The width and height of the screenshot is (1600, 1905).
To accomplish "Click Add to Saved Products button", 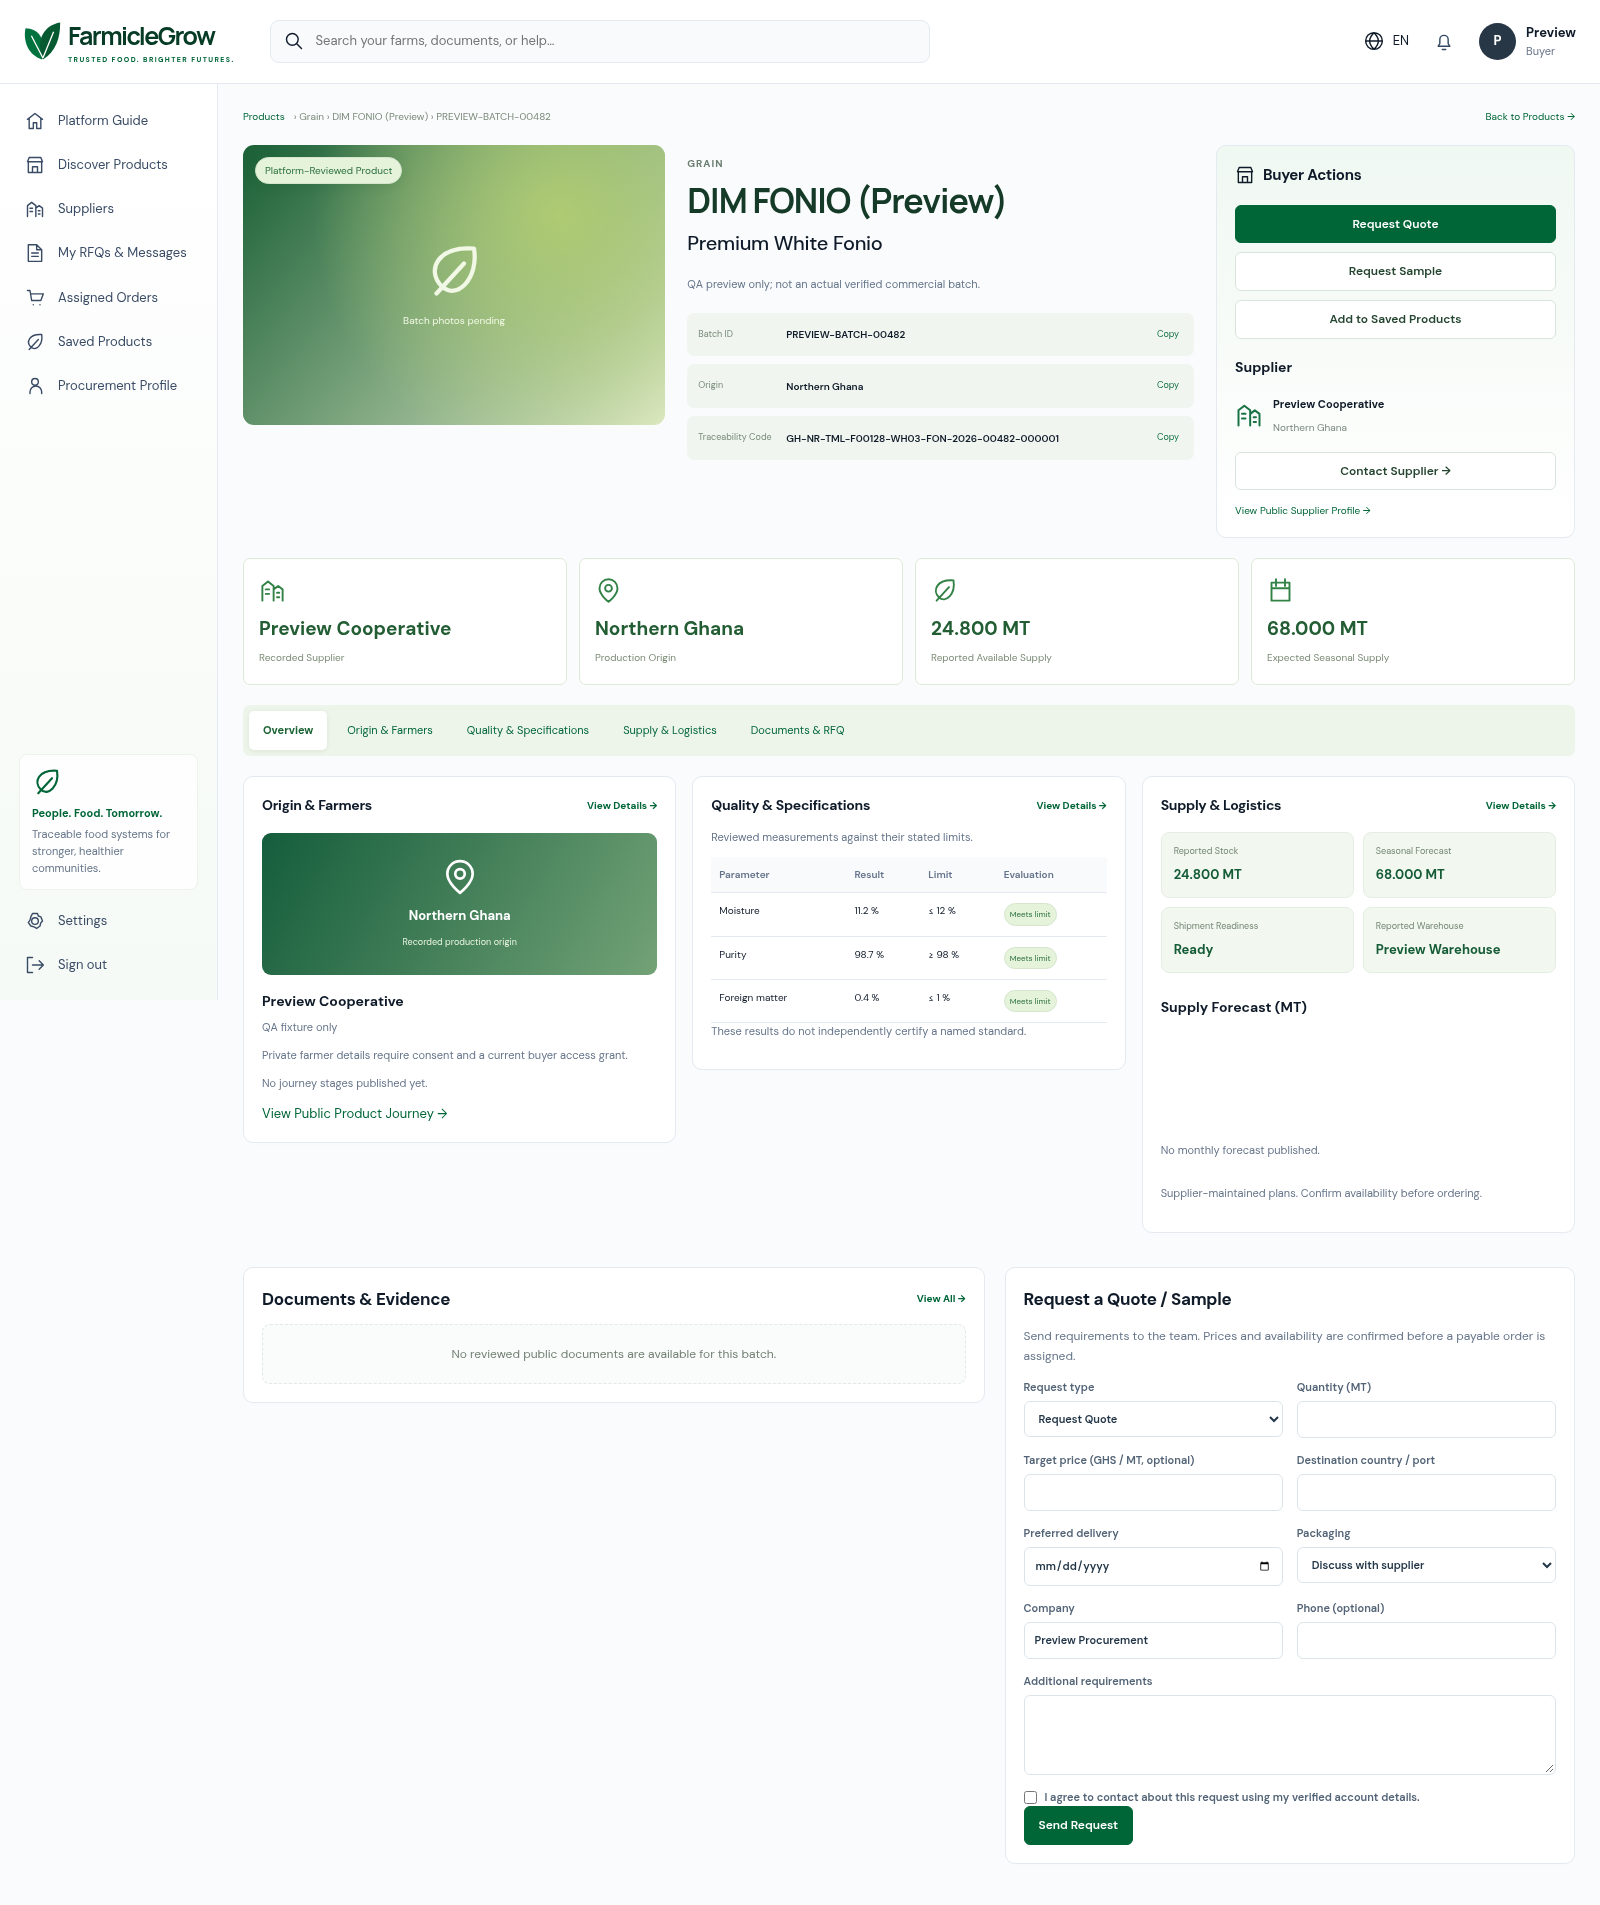I will (x=1395, y=319).
